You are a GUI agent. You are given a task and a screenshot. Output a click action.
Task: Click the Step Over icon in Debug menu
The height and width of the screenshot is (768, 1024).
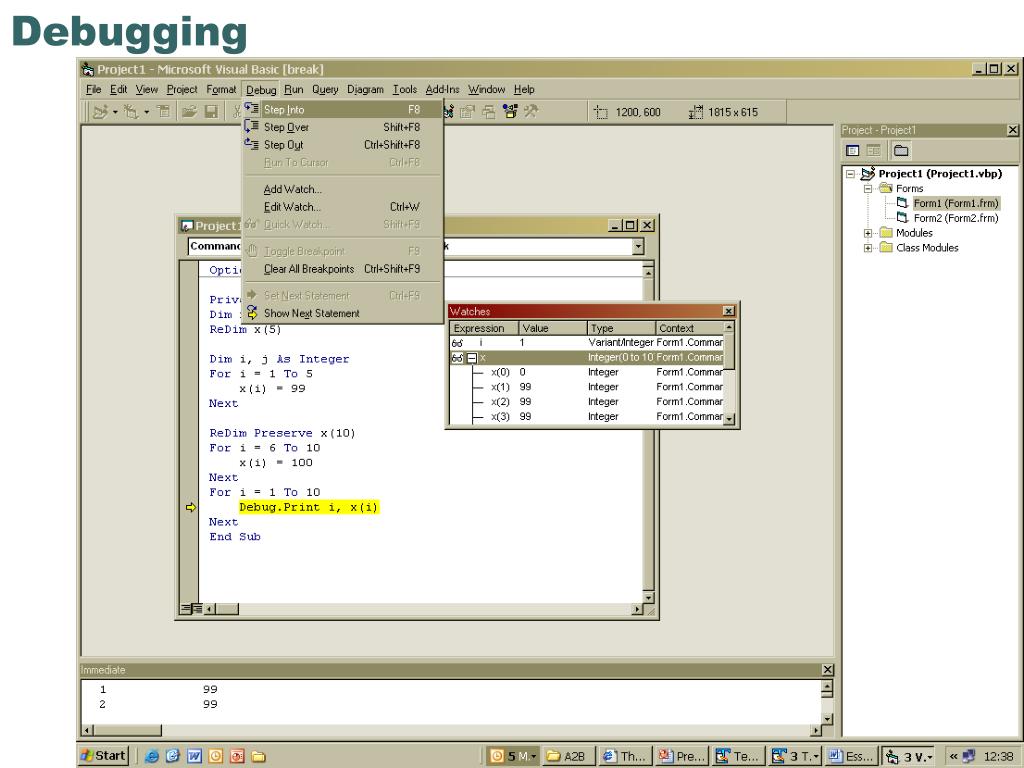point(251,126)
